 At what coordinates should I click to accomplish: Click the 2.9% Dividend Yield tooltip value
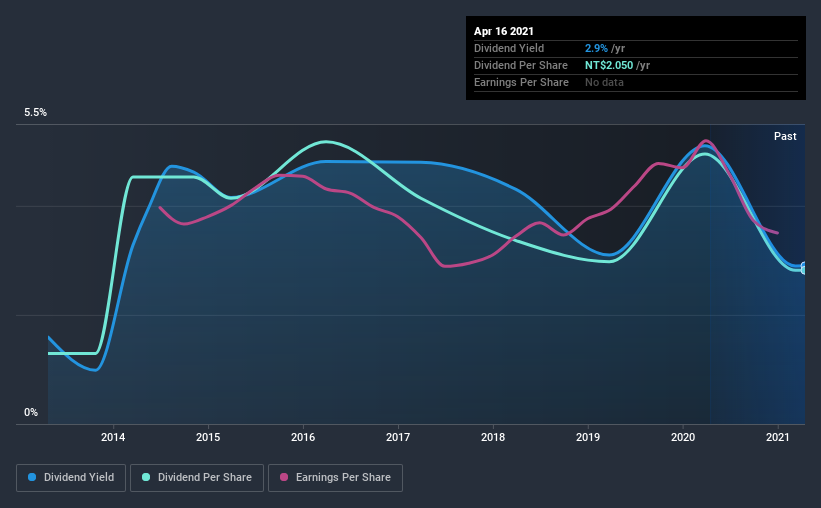click(x=596, y=48)
